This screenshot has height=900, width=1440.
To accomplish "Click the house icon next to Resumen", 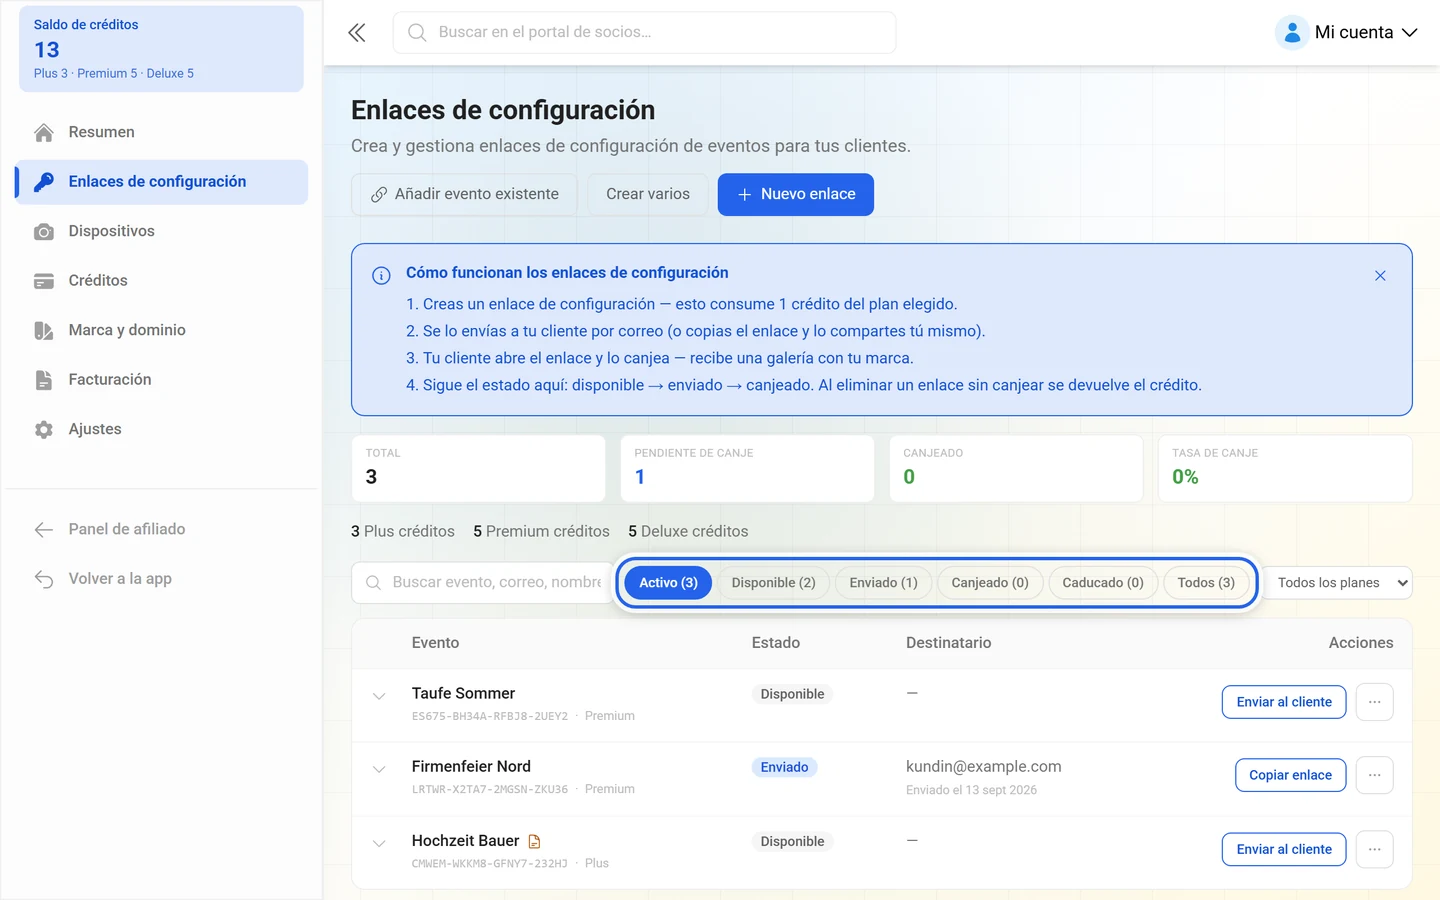I will point(44,132).
